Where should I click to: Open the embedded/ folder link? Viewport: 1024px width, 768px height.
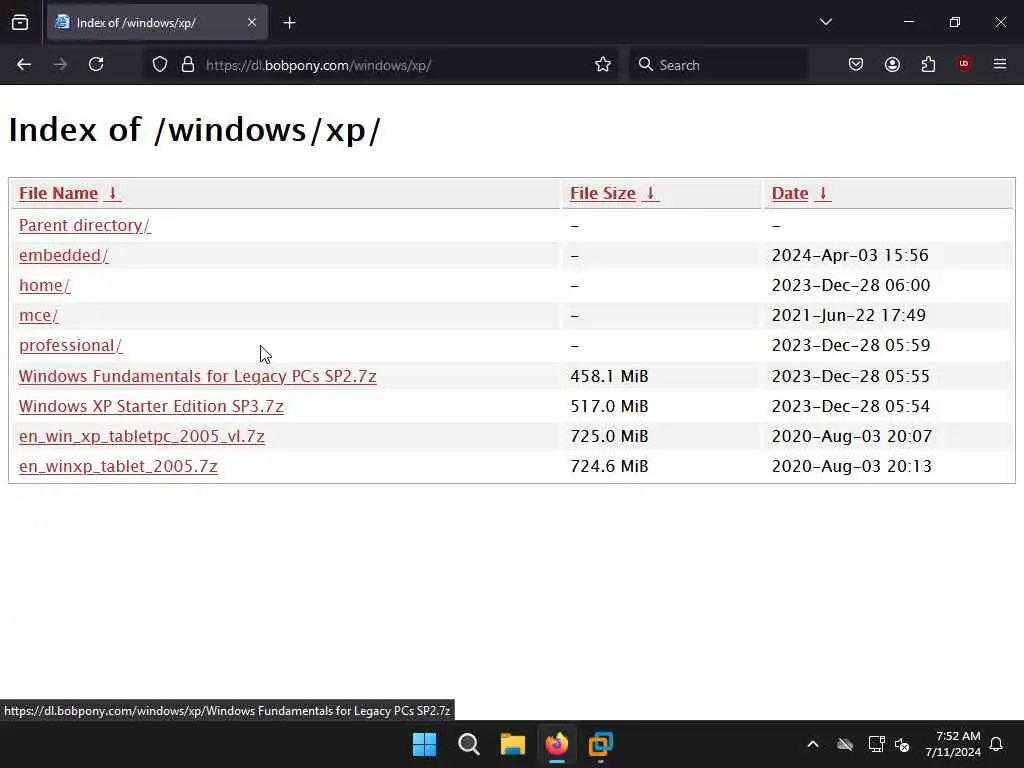click(63, 255)
